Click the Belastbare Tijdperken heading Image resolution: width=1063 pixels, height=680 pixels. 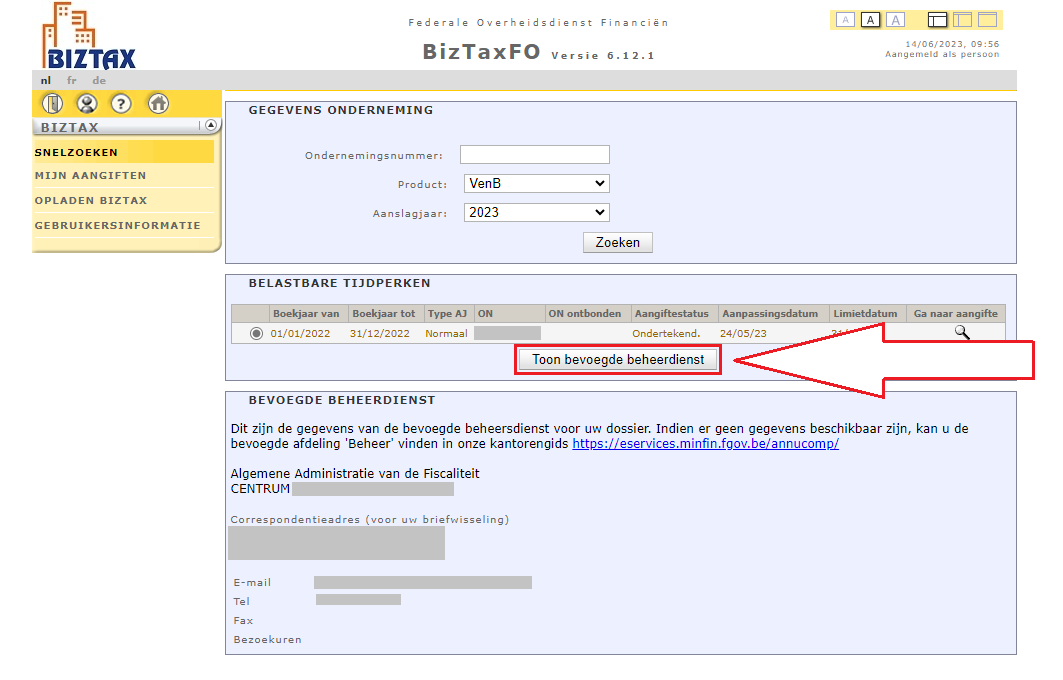[x=340, y=283]
